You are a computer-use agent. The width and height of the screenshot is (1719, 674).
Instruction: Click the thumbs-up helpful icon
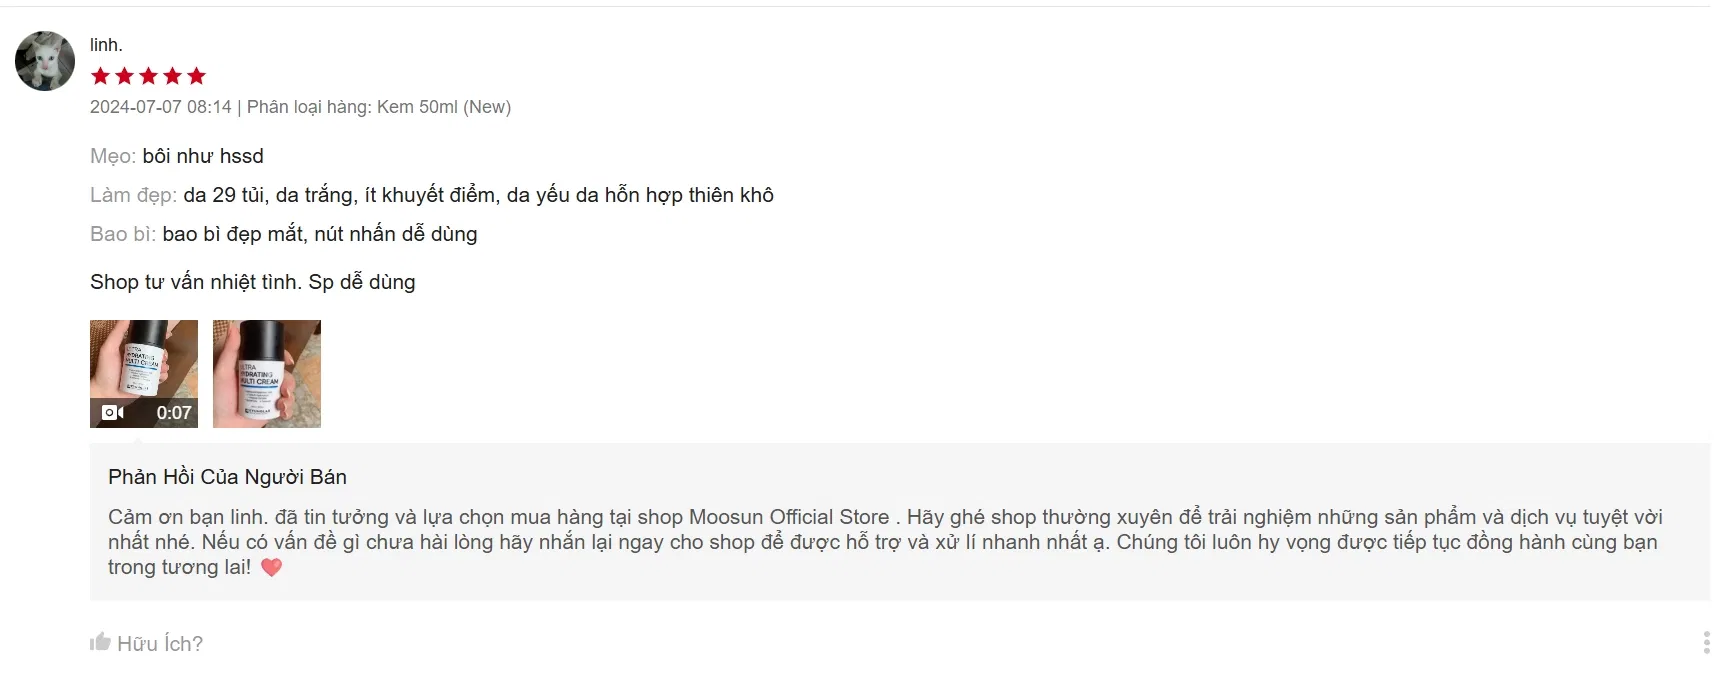coord(100,642)
